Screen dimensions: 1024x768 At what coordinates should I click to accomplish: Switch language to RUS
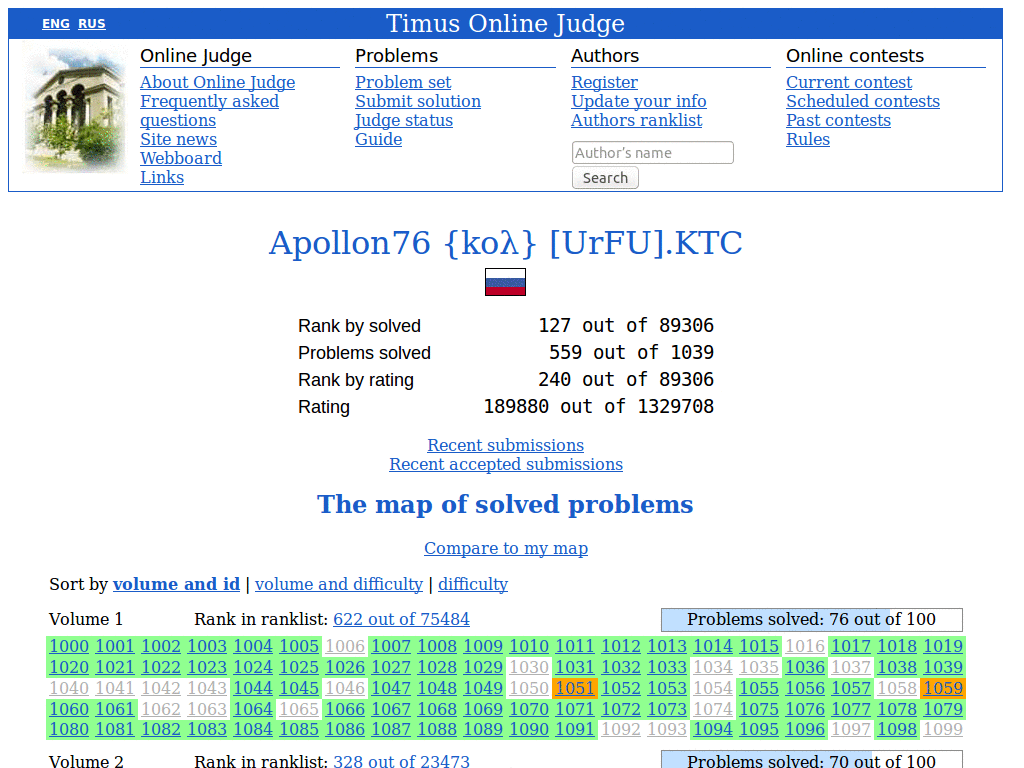[x=91, y=24]
